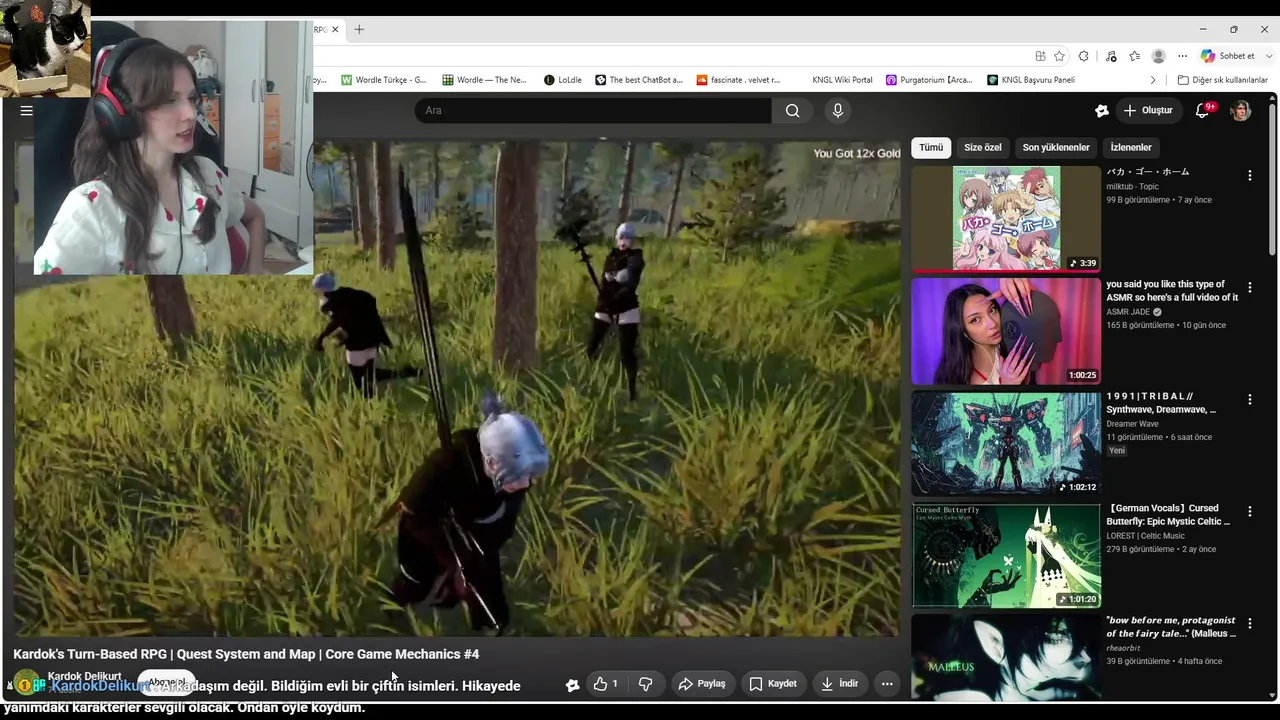The image size is (1280, 720).
Task: Open the Cursed Butterfly video thumbnail
Action: [1006, 555]
